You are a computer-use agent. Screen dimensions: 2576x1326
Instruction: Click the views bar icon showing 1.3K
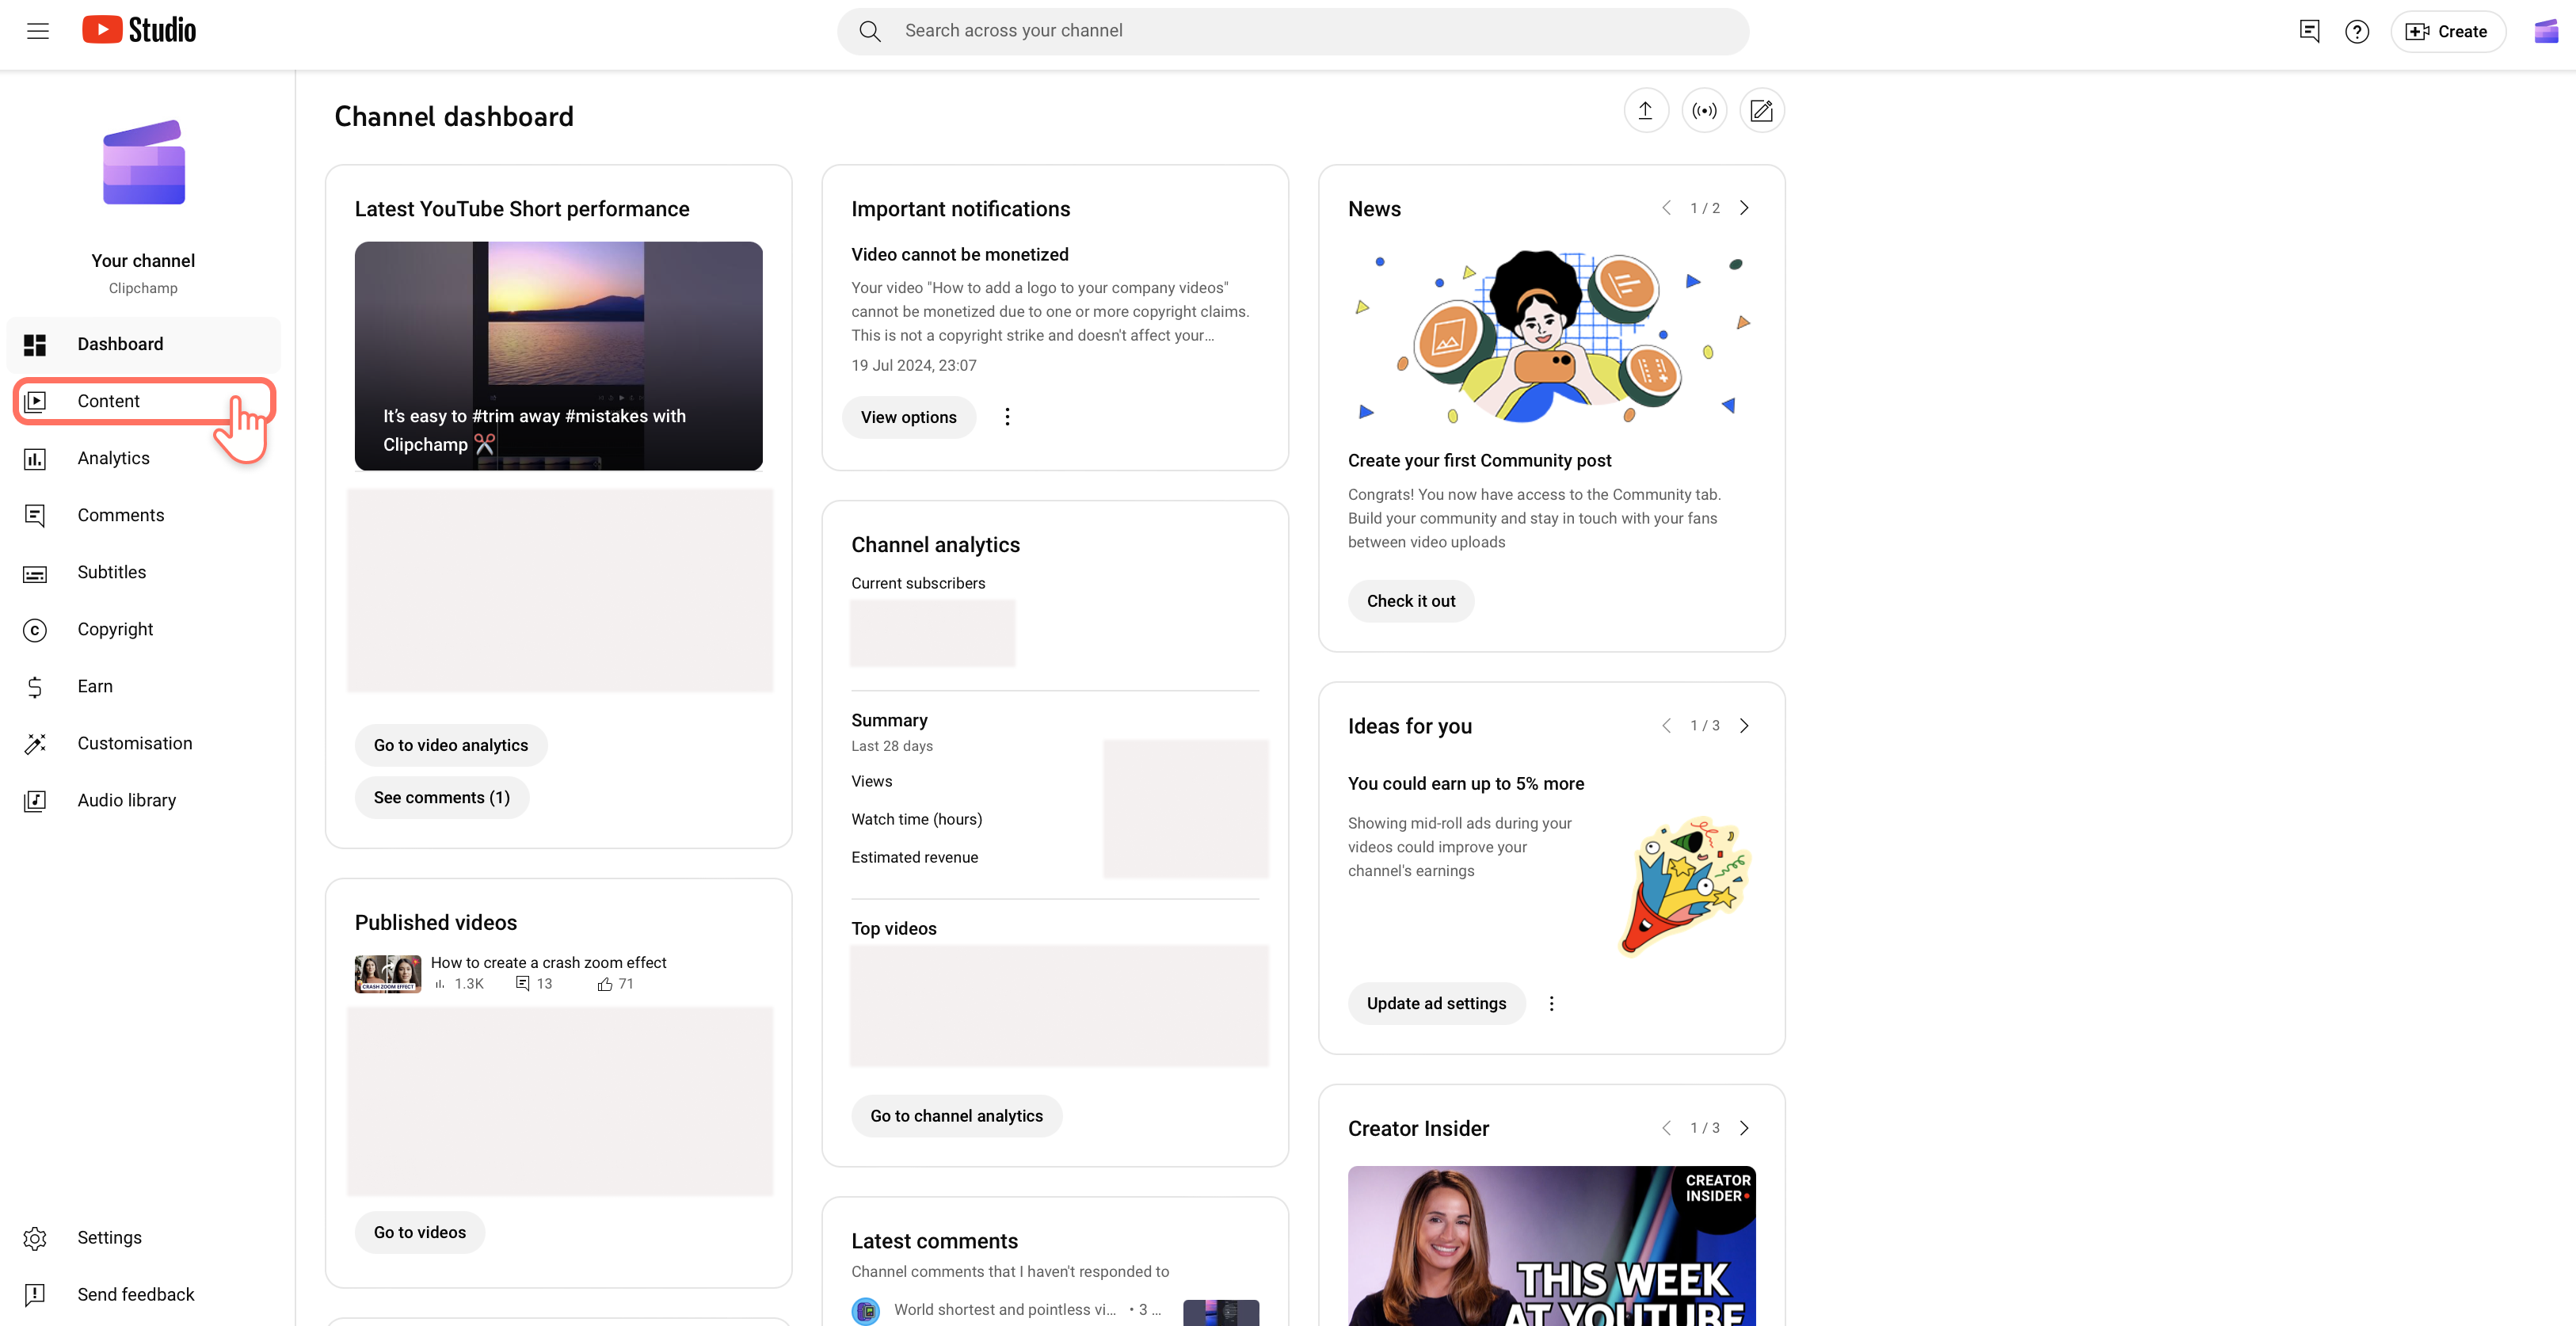[440, 984]
